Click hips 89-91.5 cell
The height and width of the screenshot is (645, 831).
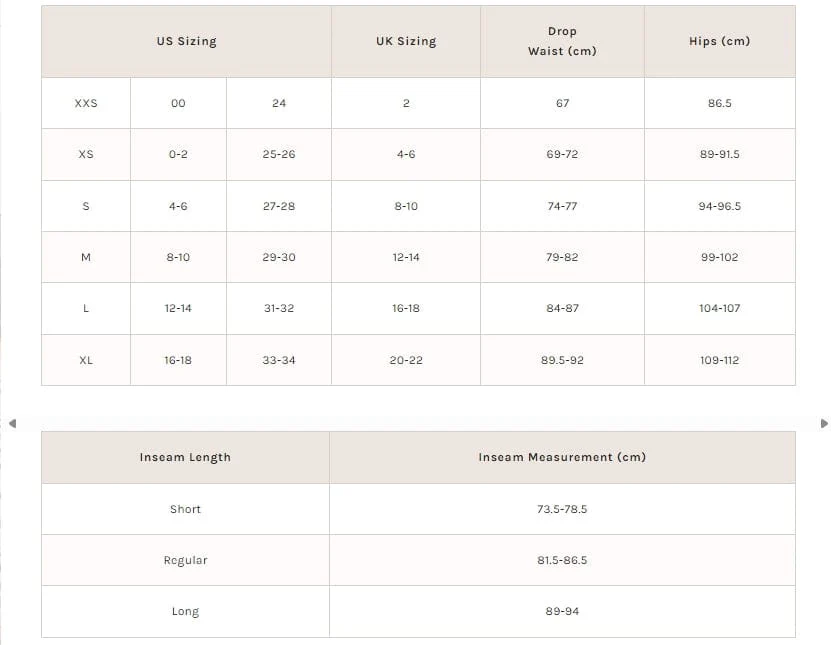[x=720, y=154]
